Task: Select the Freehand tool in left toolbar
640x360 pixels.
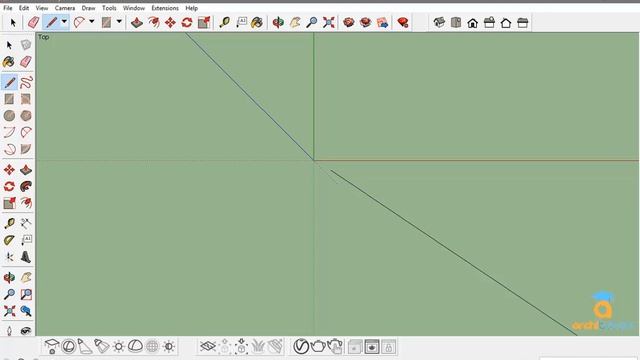Action: [26, 82]
